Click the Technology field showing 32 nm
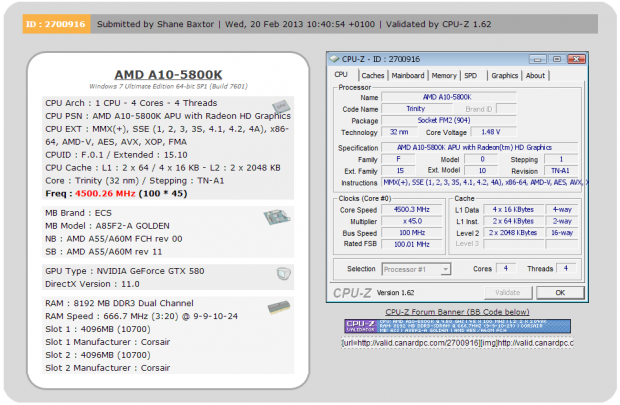This screenshot has width=620, height=405. coord(399,132)
